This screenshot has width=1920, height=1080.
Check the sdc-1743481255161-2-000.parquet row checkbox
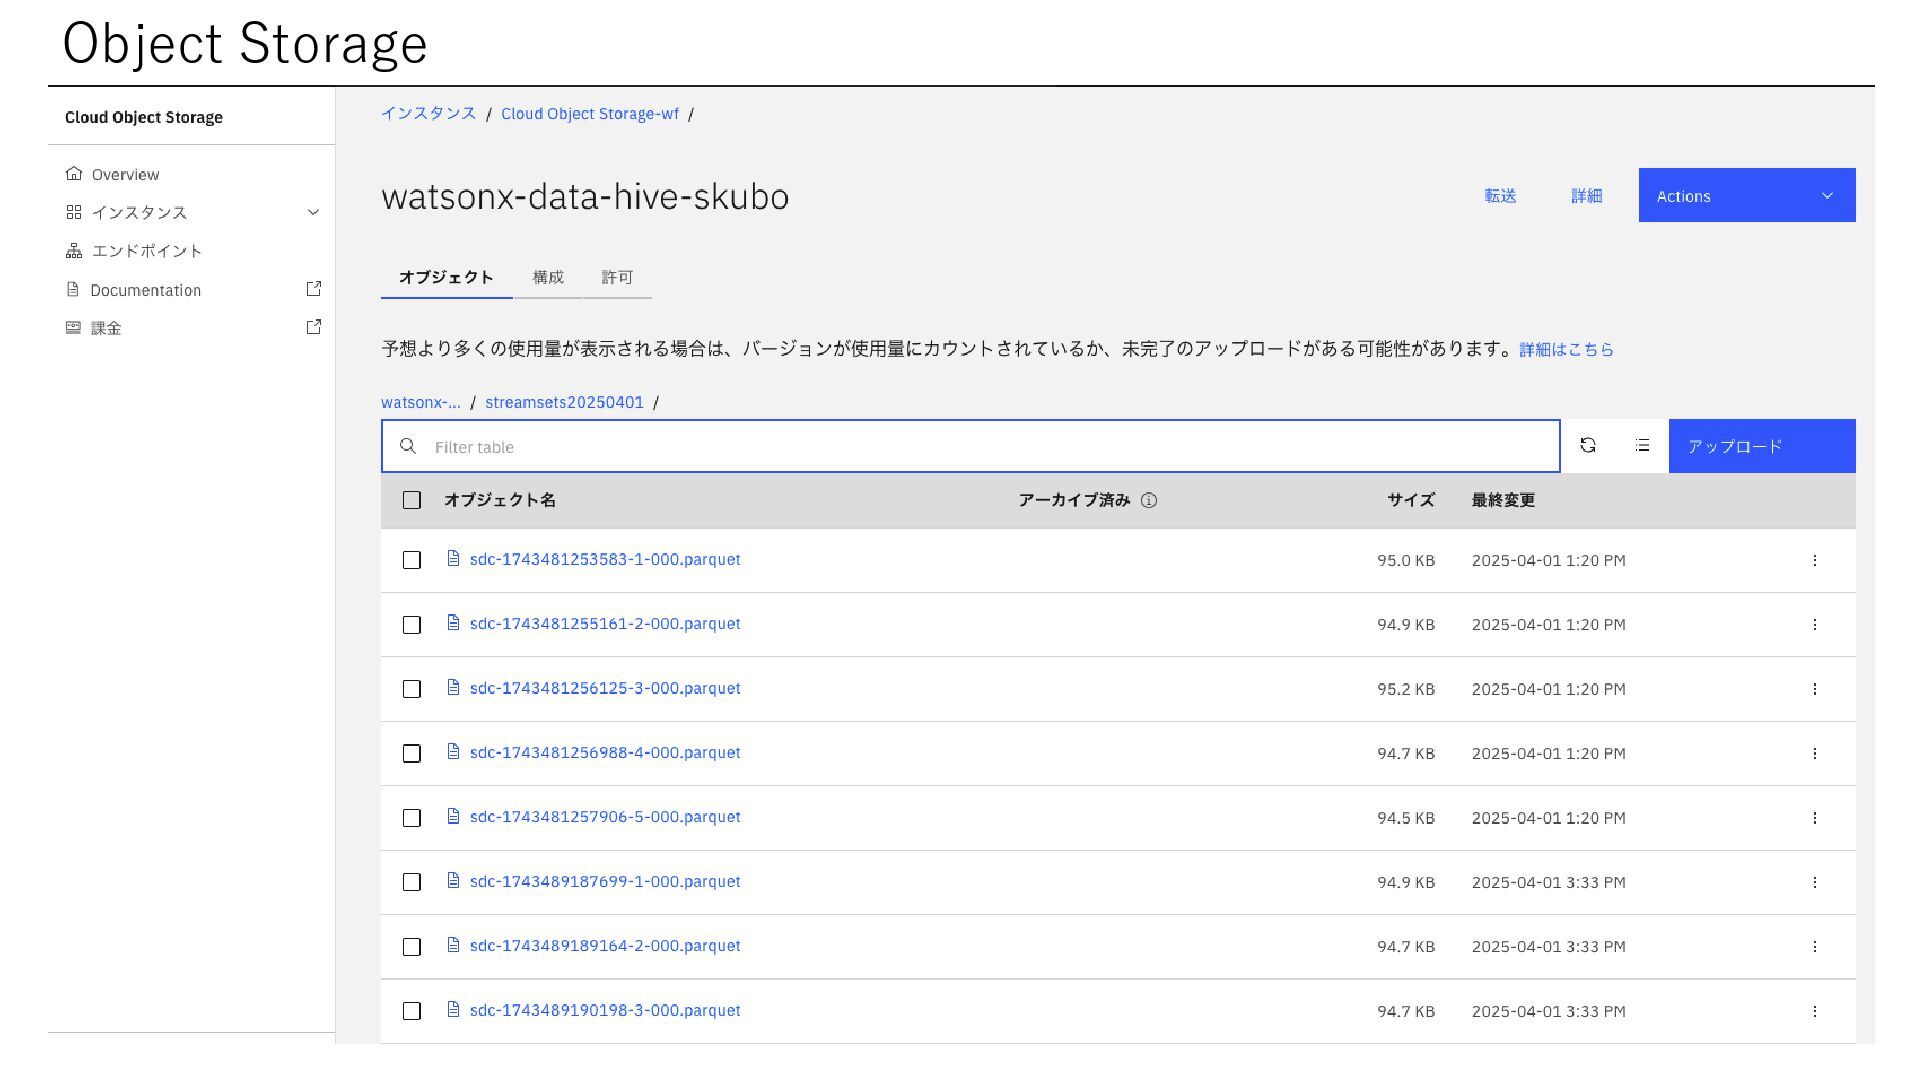click(412, 625)
